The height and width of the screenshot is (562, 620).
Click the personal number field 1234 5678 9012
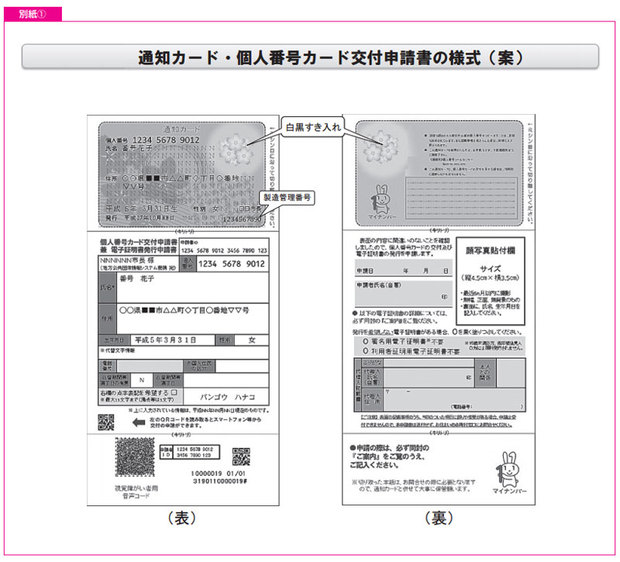tap(232, 264)
